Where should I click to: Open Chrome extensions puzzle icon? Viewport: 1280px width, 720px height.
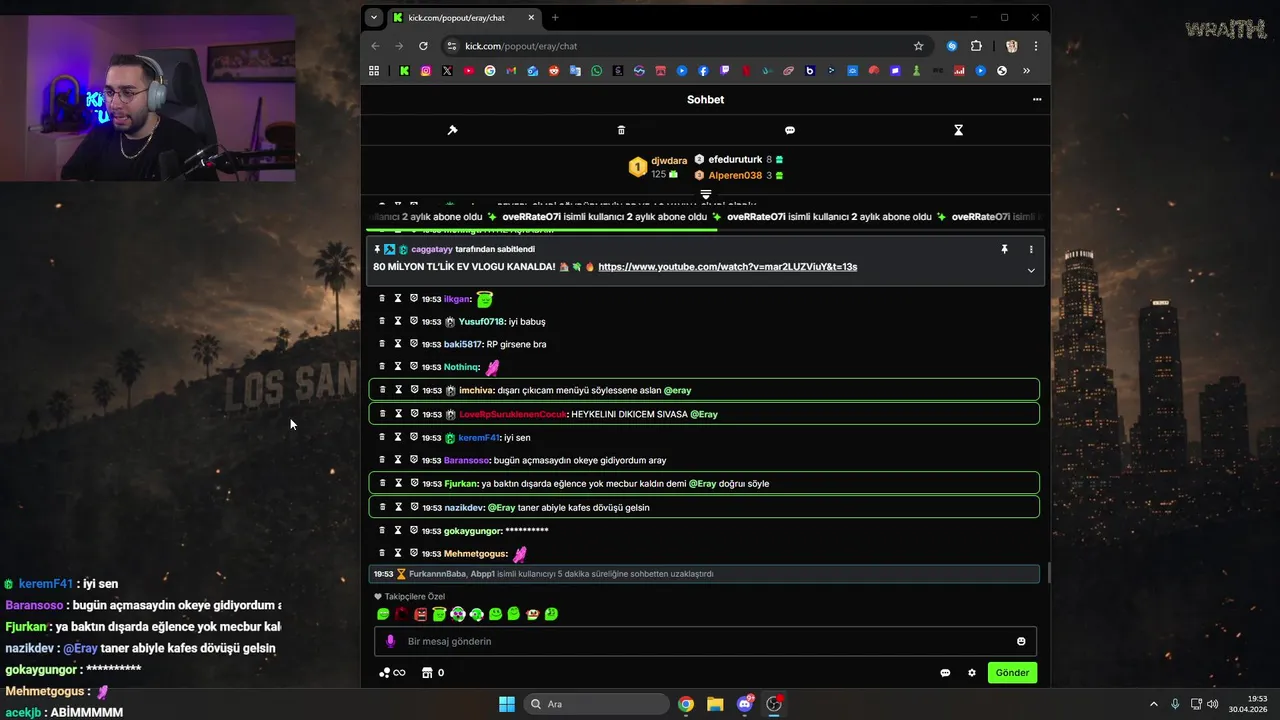point(977,46)
